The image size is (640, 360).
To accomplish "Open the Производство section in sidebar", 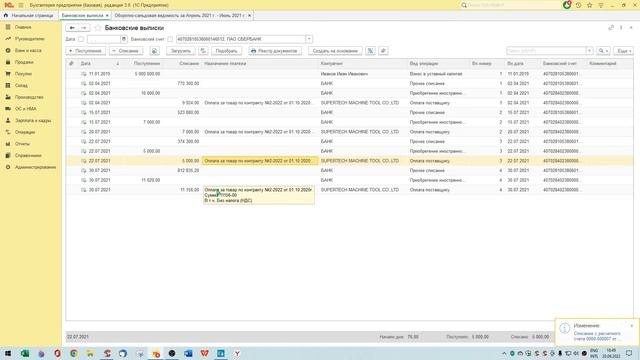I will (x=29, y=97).
